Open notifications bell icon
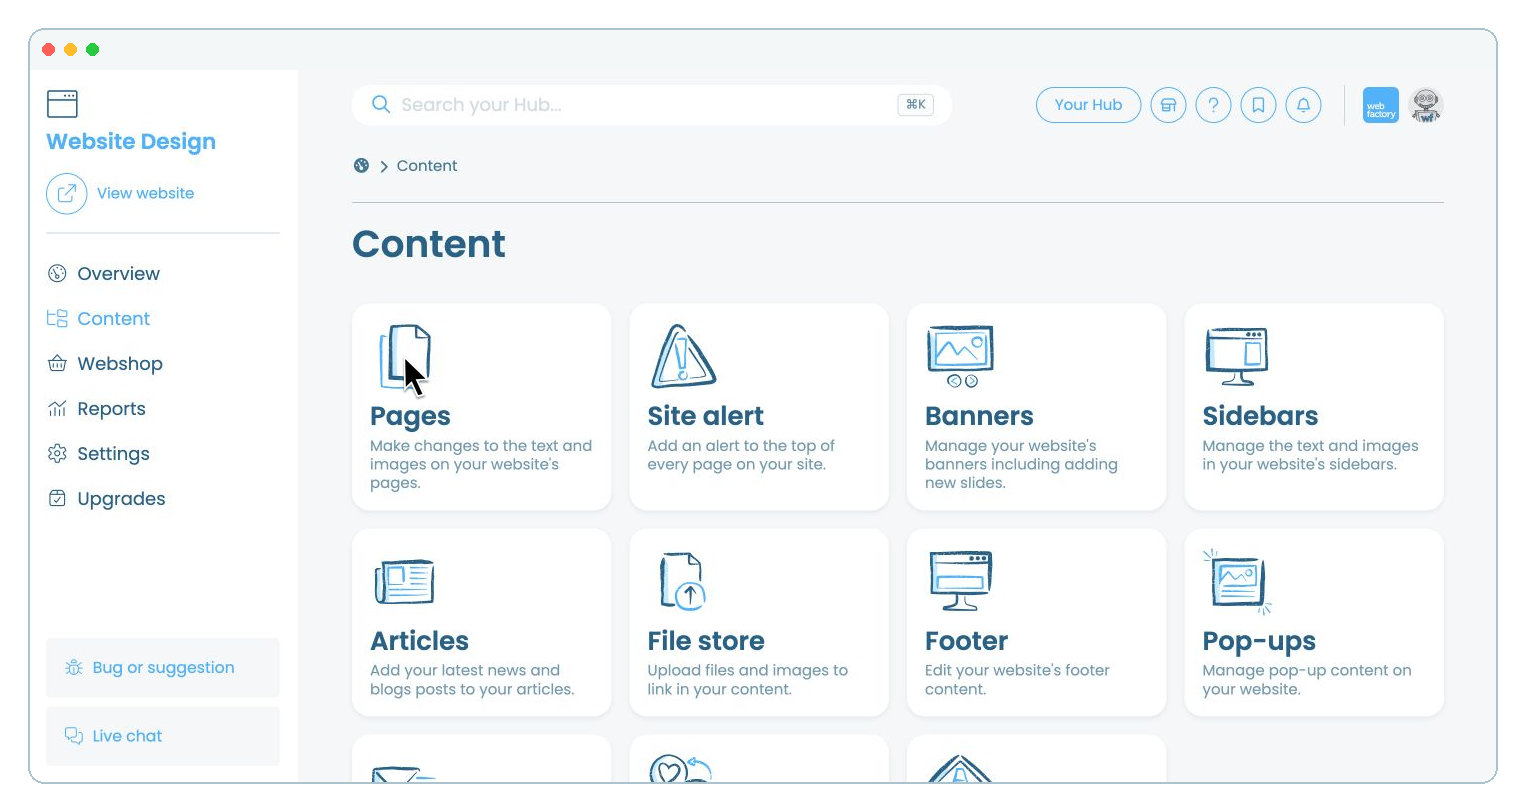 coord(1303,105)
